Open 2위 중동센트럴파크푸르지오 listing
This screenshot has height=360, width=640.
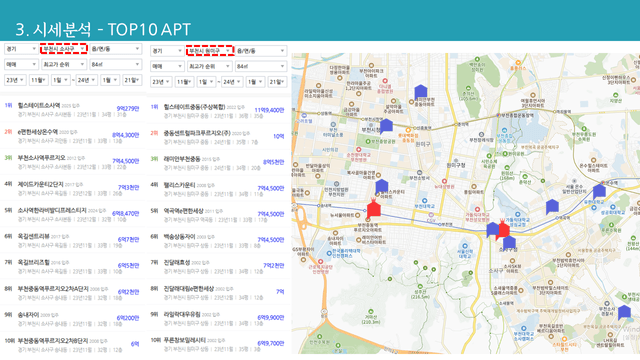coord(218,137)
